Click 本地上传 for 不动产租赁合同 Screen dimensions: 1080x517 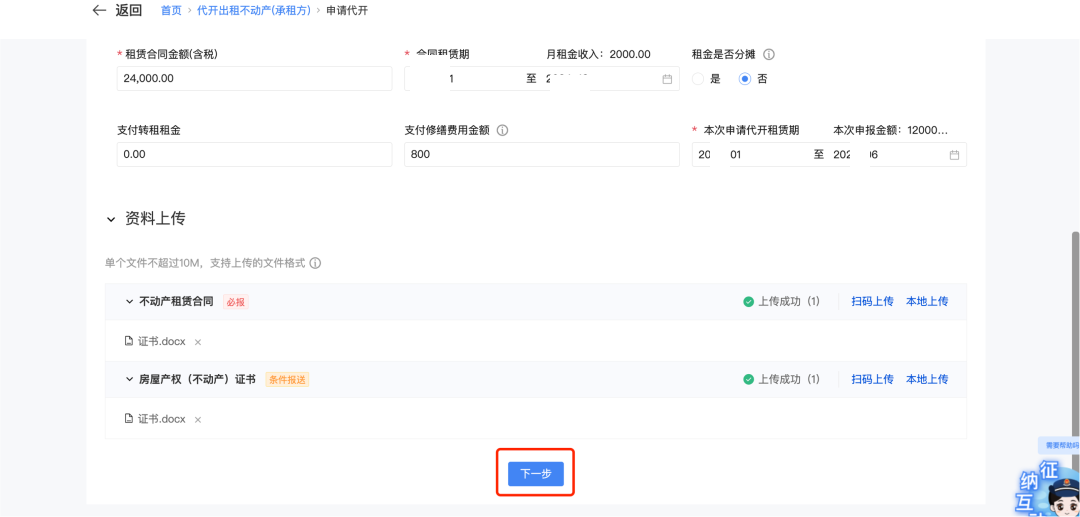coord(927,302)
